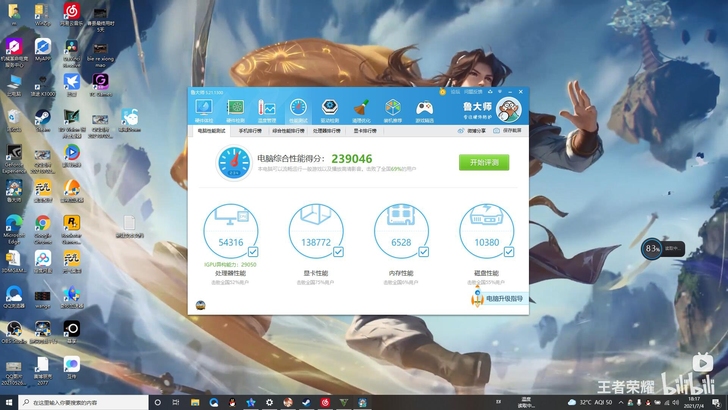Open the title bar dropdown menu arrow in Ludashi

500,92
